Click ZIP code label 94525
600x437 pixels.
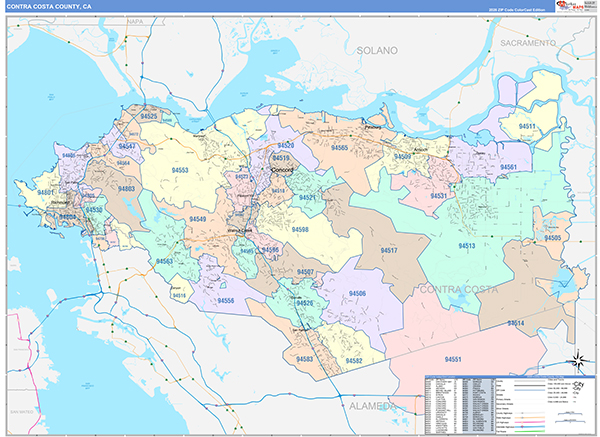(x=148, y=116)
